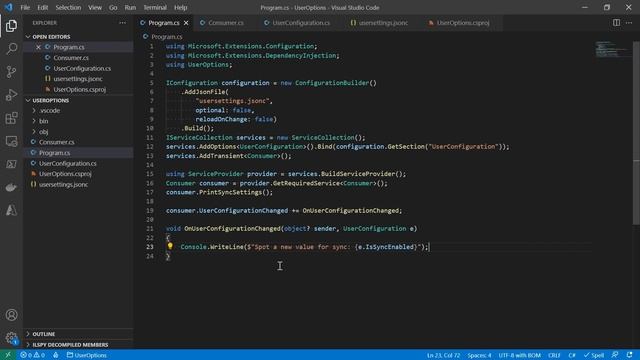Split the editor to the right
640x360 pixels.
[x=616, y=23]
